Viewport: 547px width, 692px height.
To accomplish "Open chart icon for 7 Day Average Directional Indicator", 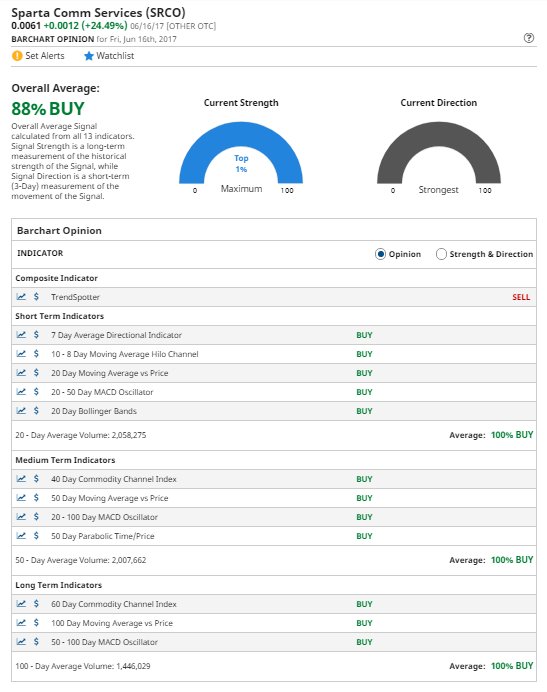I will click(21, 335).
